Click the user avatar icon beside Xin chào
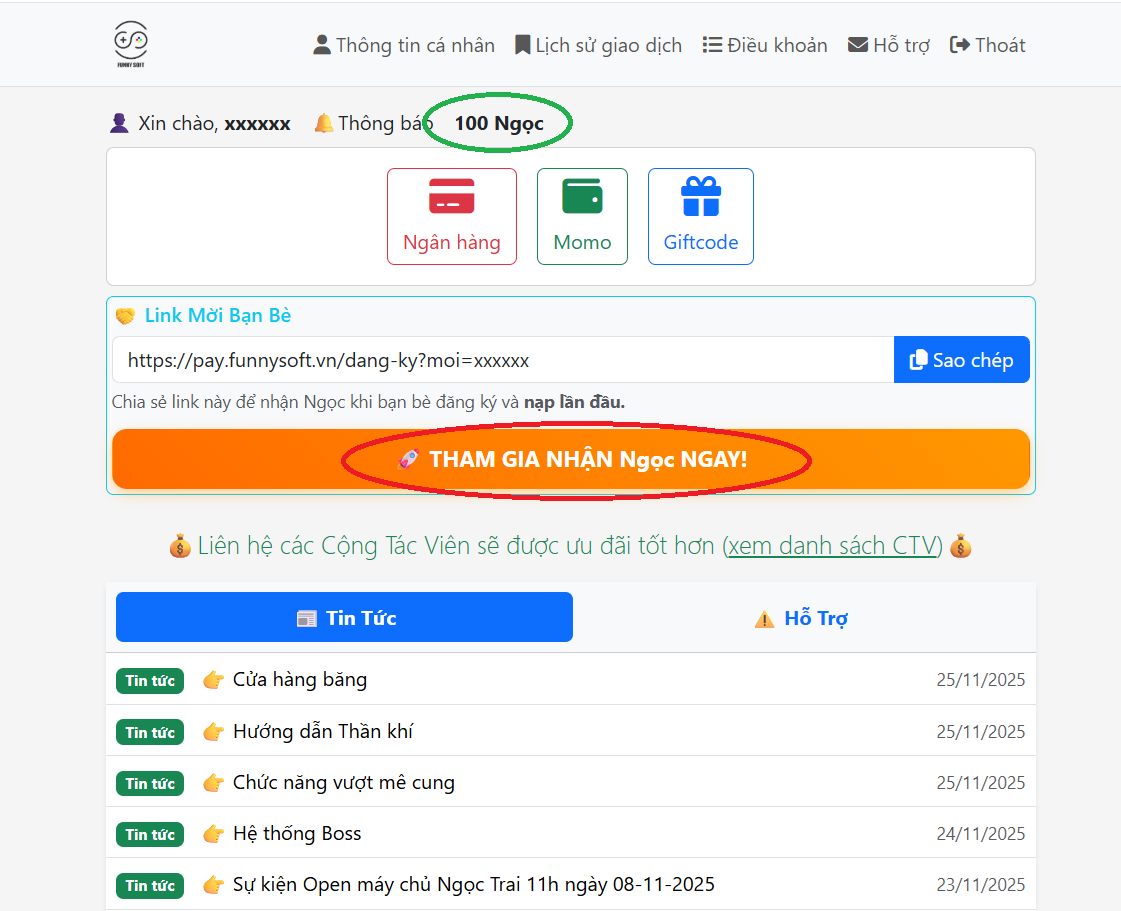This screenshot has height=911, width=1121. pos(119,124)
